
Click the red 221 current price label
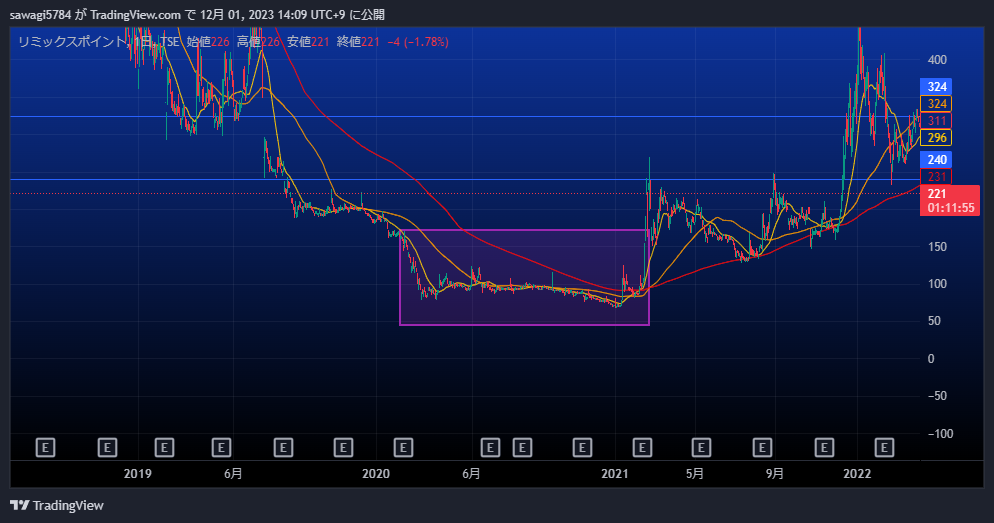click(x=937, y=194)
